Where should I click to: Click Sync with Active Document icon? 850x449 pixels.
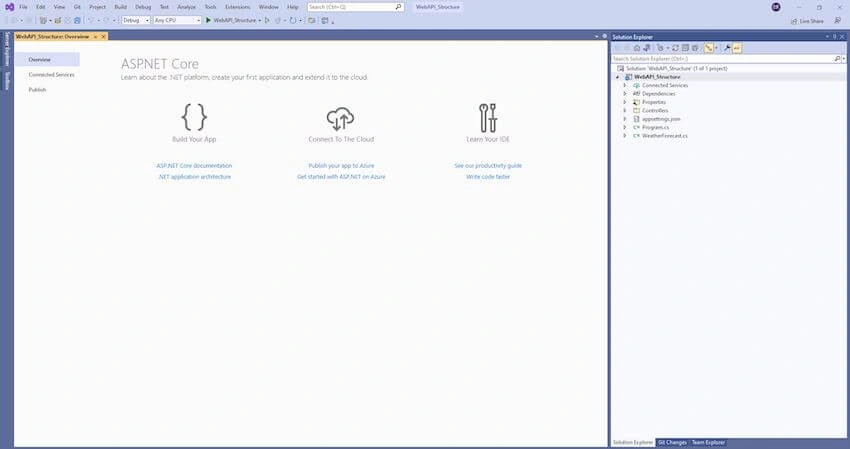pyautogui.click(x=675, y=48)
